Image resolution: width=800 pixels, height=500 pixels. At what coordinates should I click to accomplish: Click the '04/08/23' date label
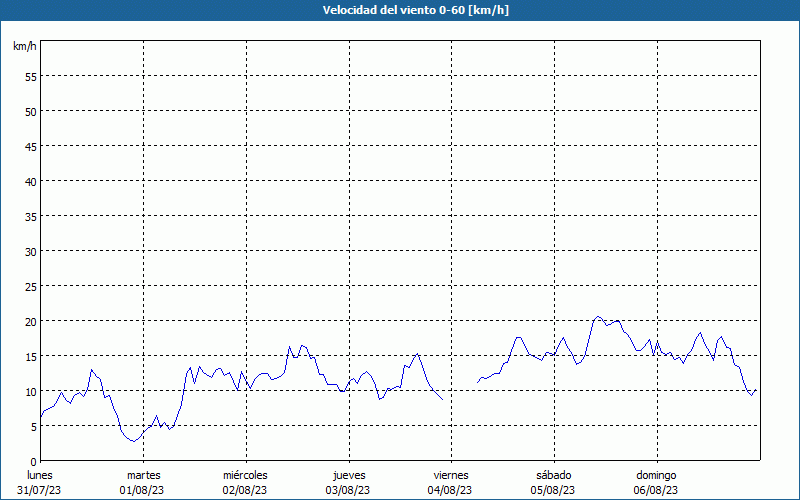click(450, 491)
